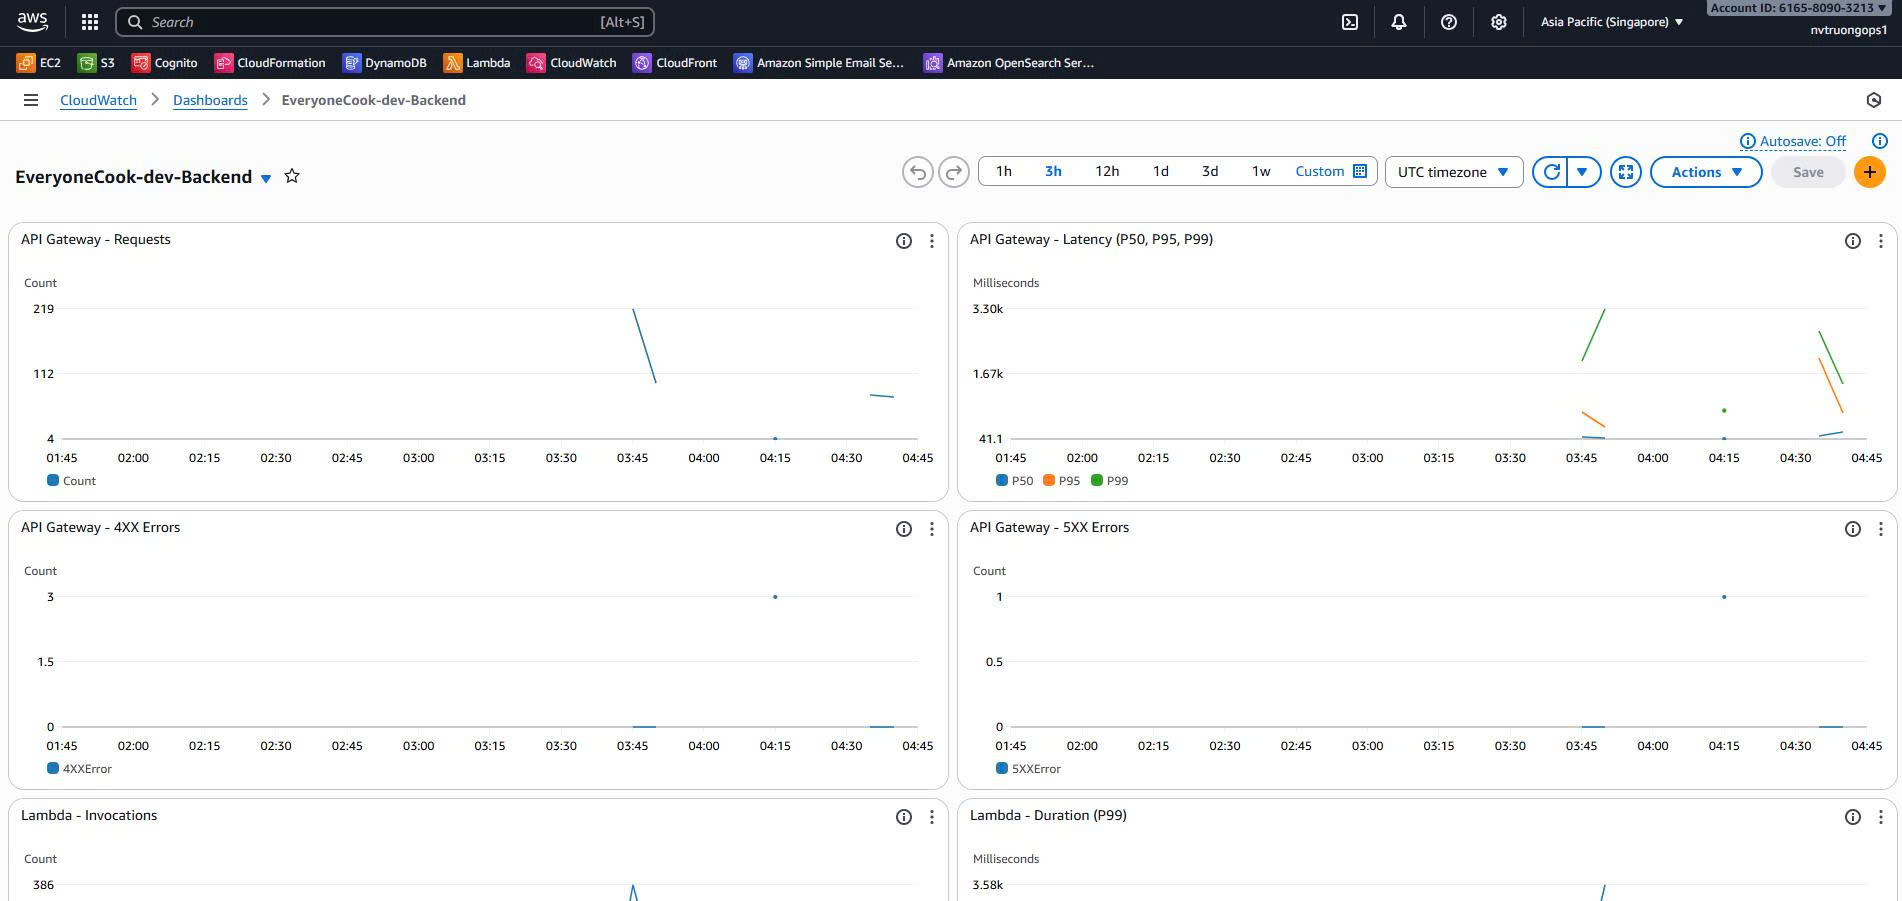Open Amazon Simple Email Service shortcut
Image resolution: width=1902 pixels, height=901 pixels.
(x=819, y=63)
